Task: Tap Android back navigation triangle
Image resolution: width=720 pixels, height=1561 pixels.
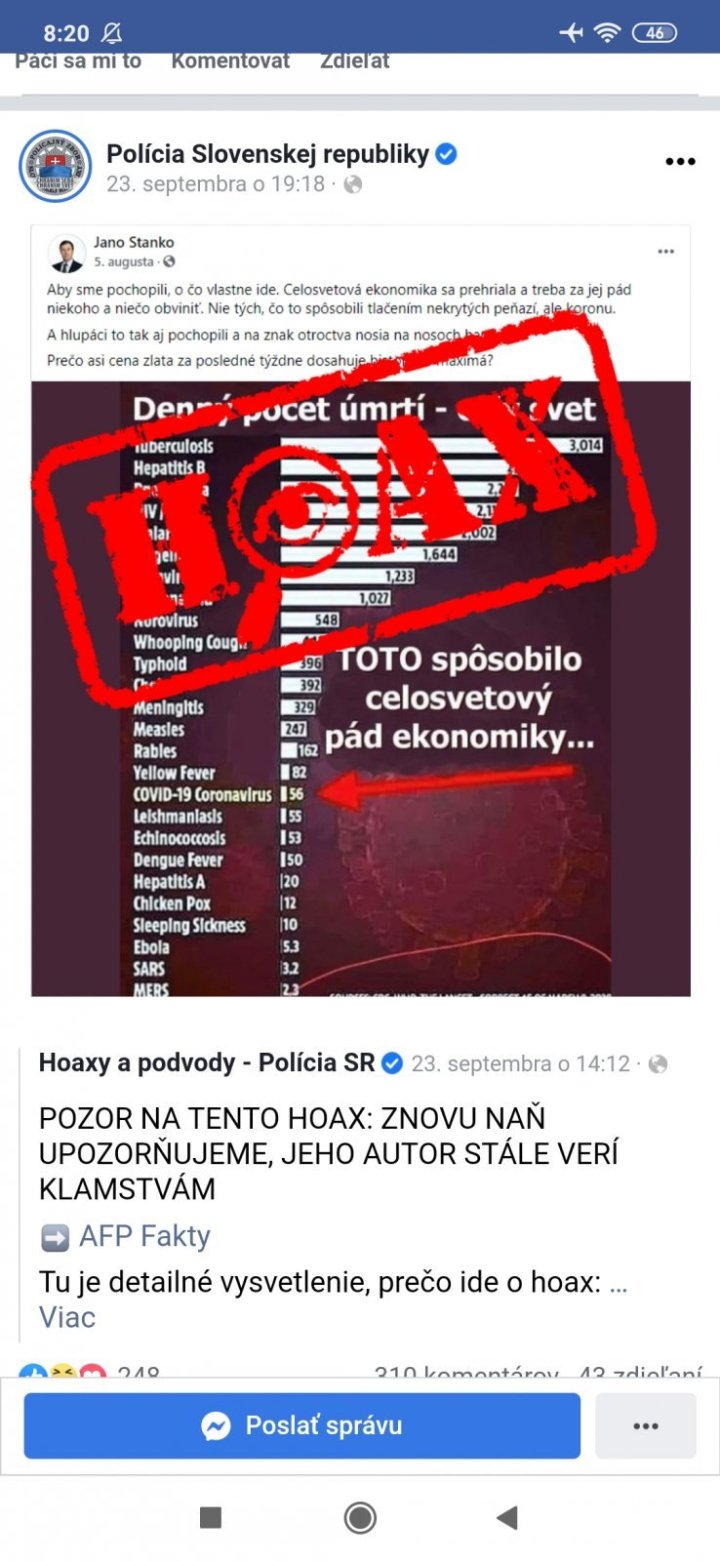Action: click(507, 1518)
